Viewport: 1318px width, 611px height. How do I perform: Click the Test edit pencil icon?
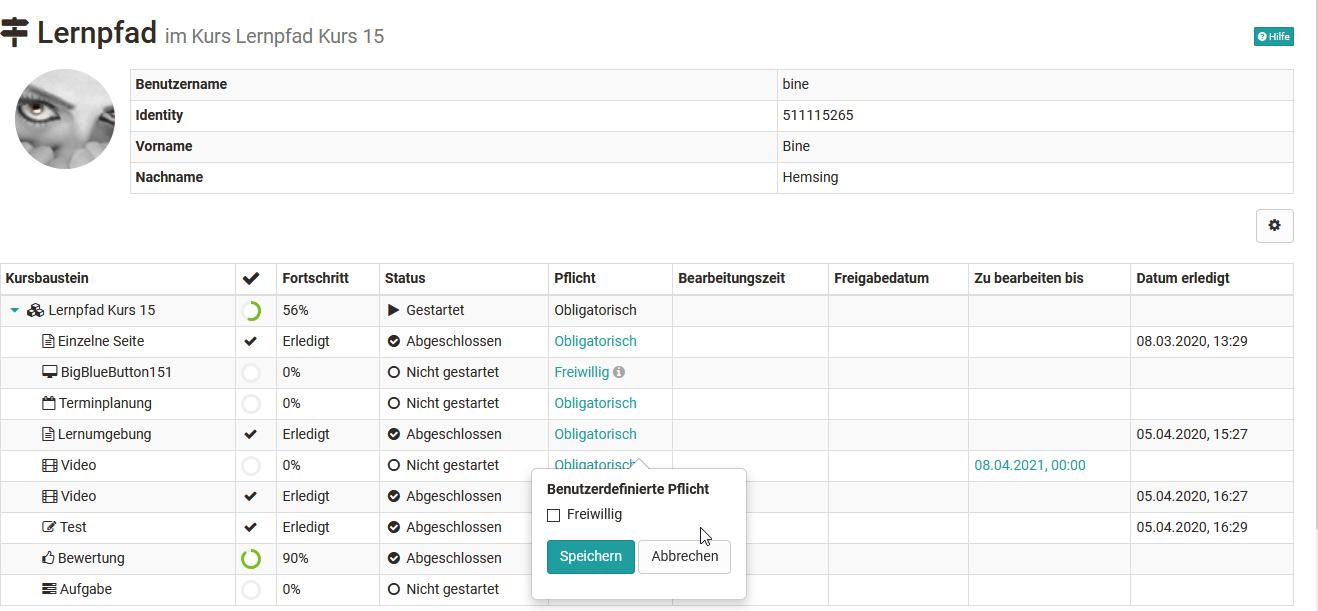tap(49, 527)
